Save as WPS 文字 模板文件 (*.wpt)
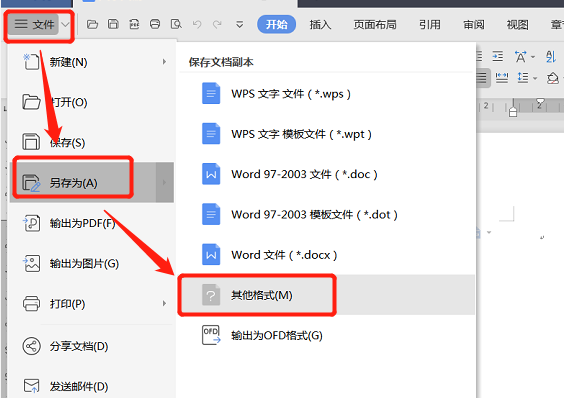 (327, 134)
